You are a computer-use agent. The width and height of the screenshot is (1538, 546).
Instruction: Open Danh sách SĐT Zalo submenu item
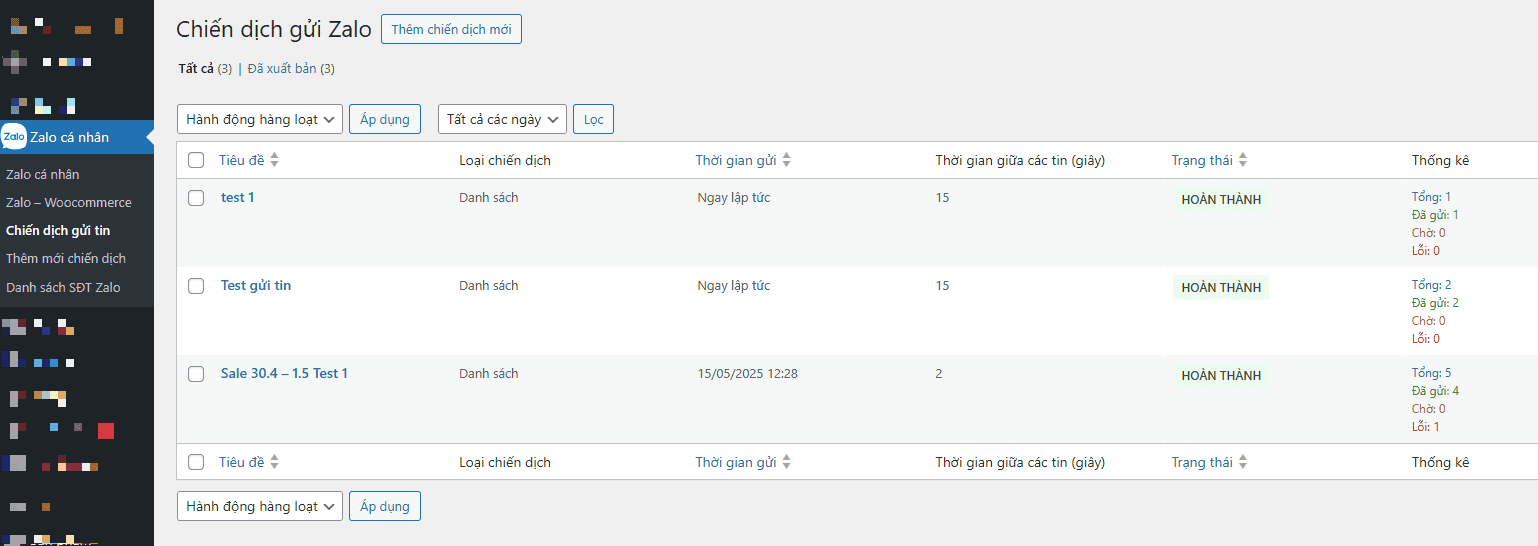pos(63,287)
